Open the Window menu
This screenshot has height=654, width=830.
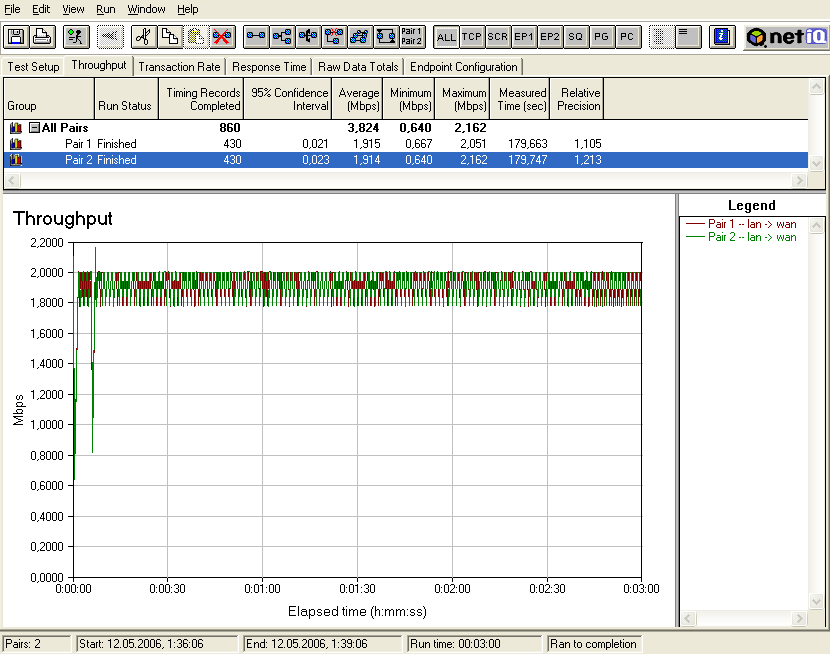[146, 9]
